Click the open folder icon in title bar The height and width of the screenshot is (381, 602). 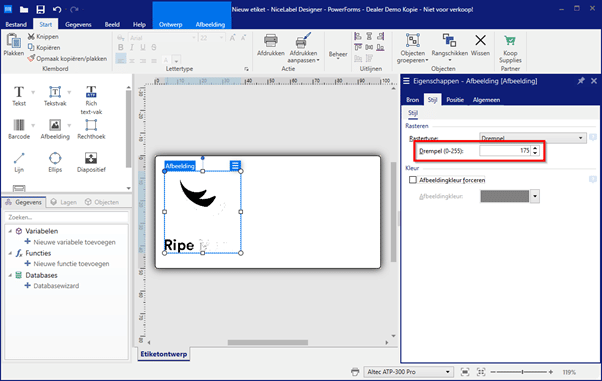(24, 9)
